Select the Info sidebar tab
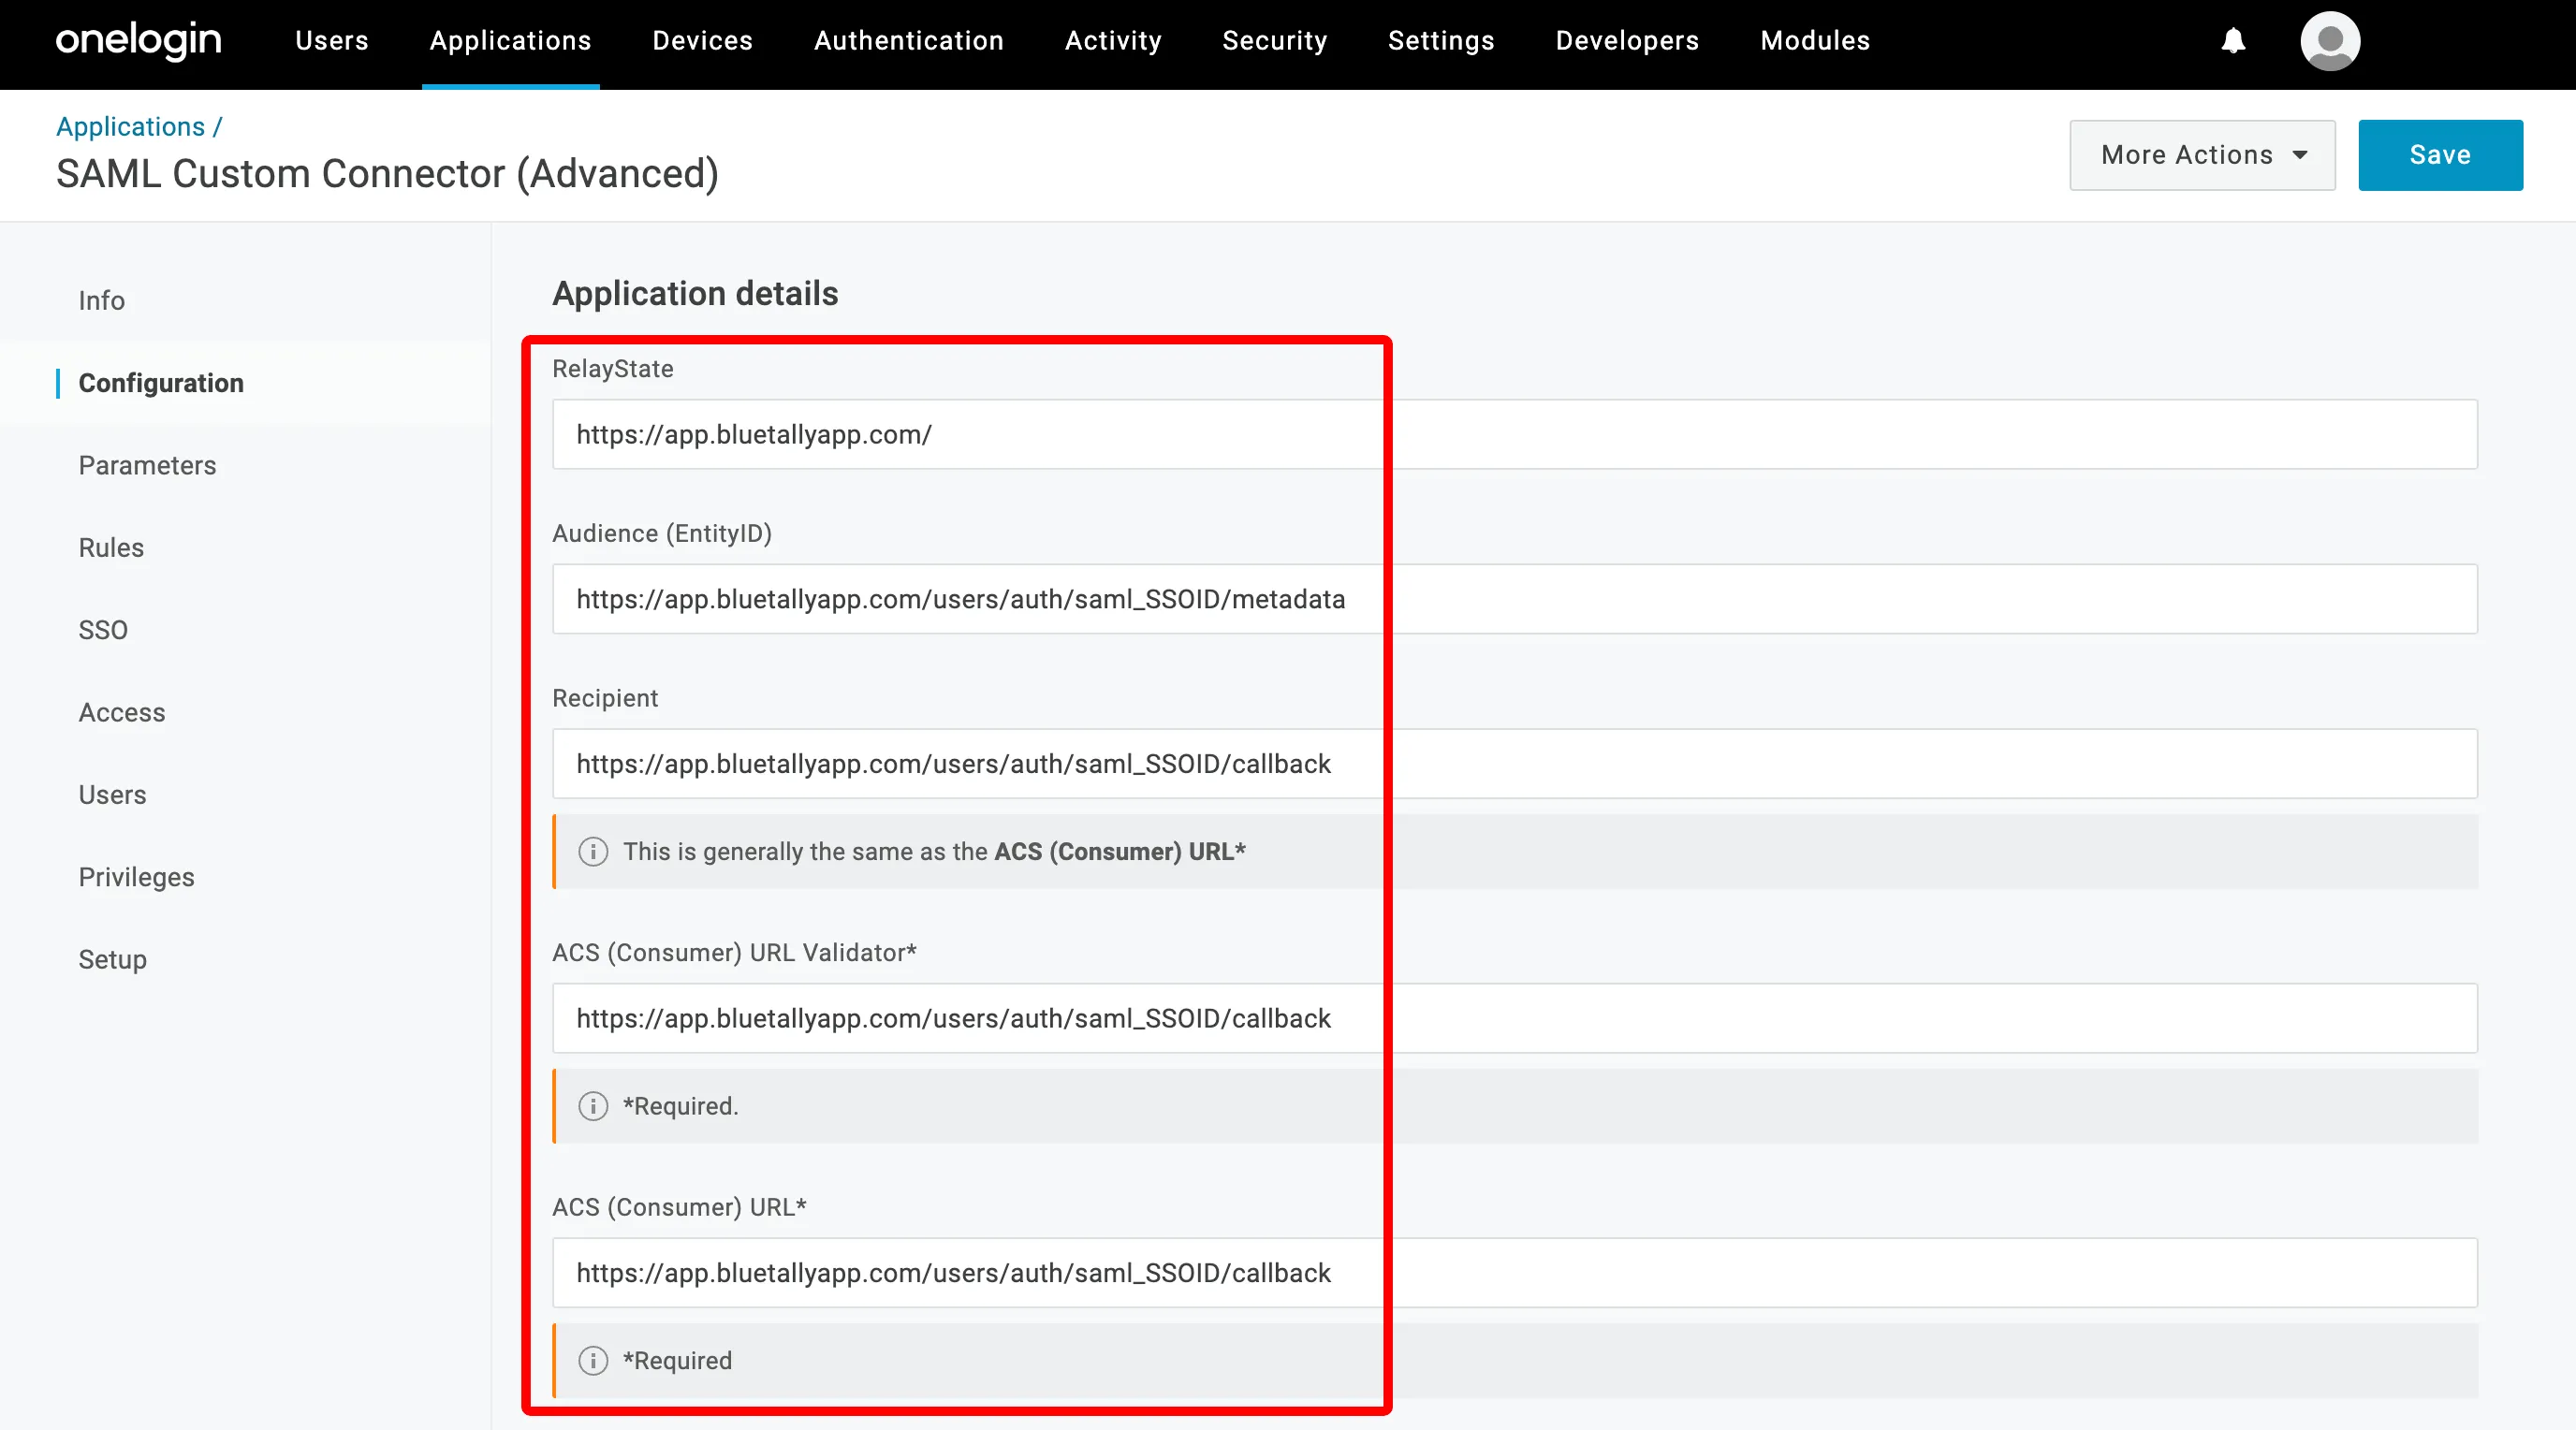 click(x=102, y=301)
